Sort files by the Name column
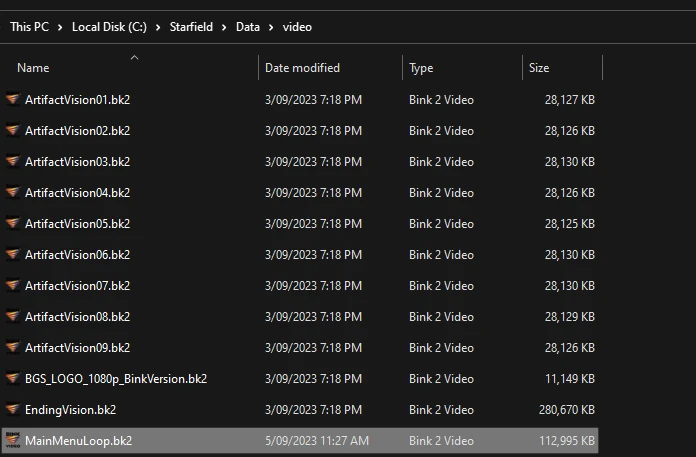 point(33,68)
